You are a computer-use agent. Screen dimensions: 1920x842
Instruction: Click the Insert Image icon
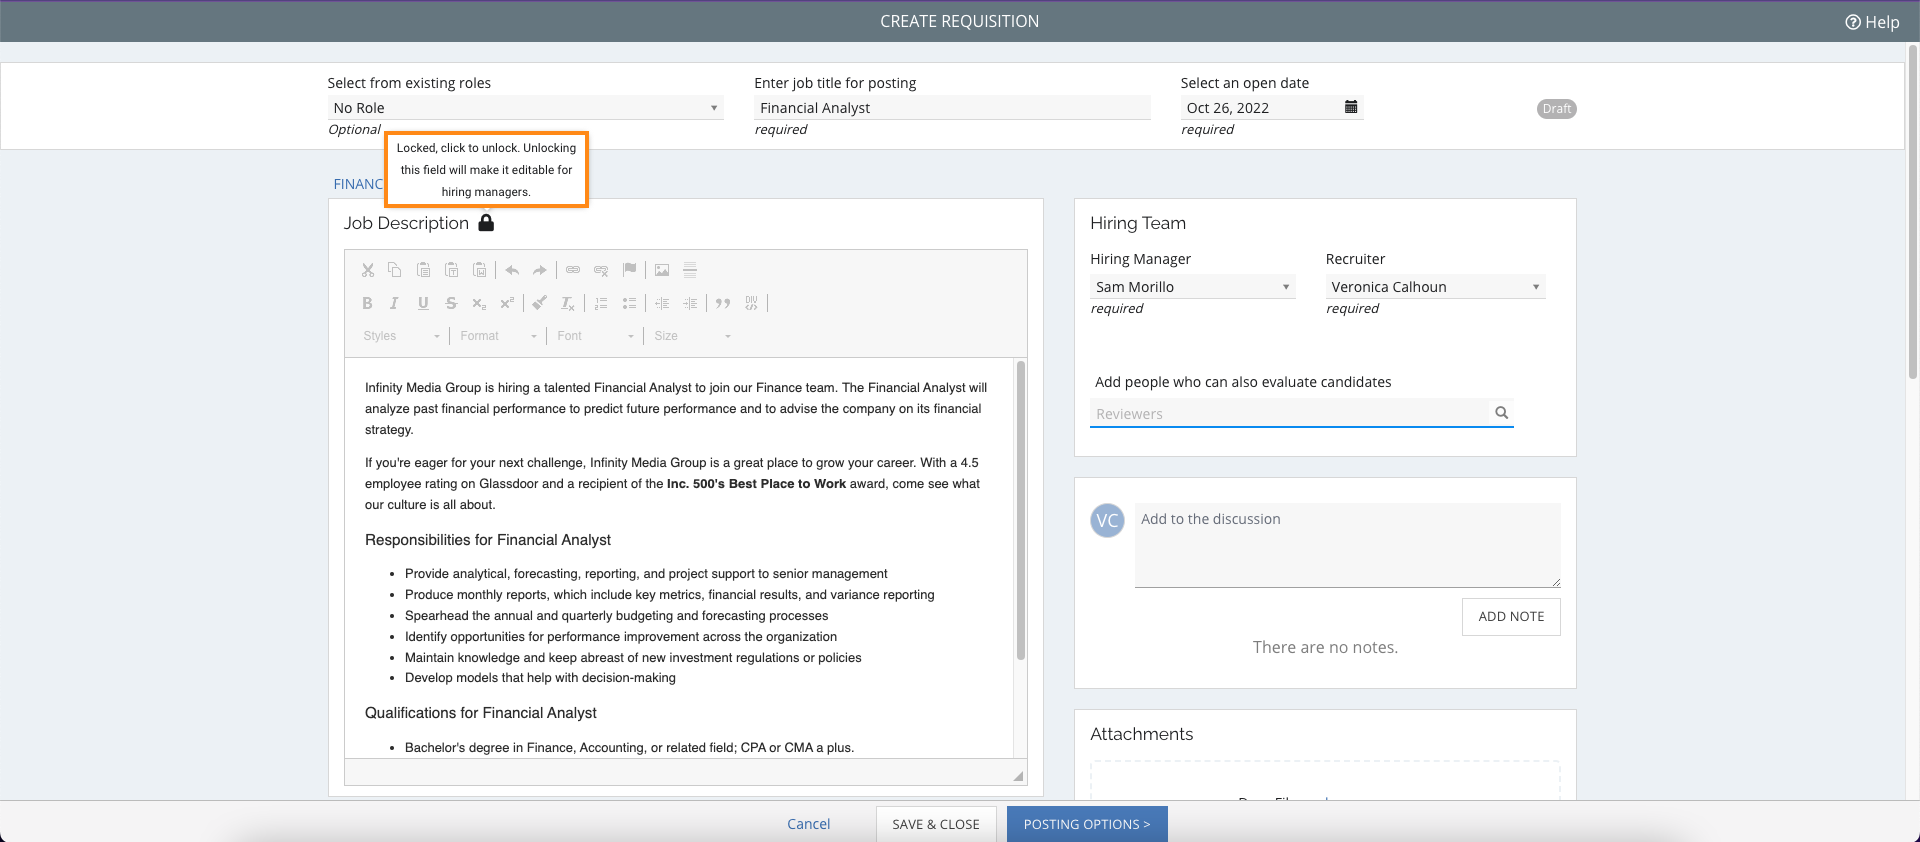662,270
